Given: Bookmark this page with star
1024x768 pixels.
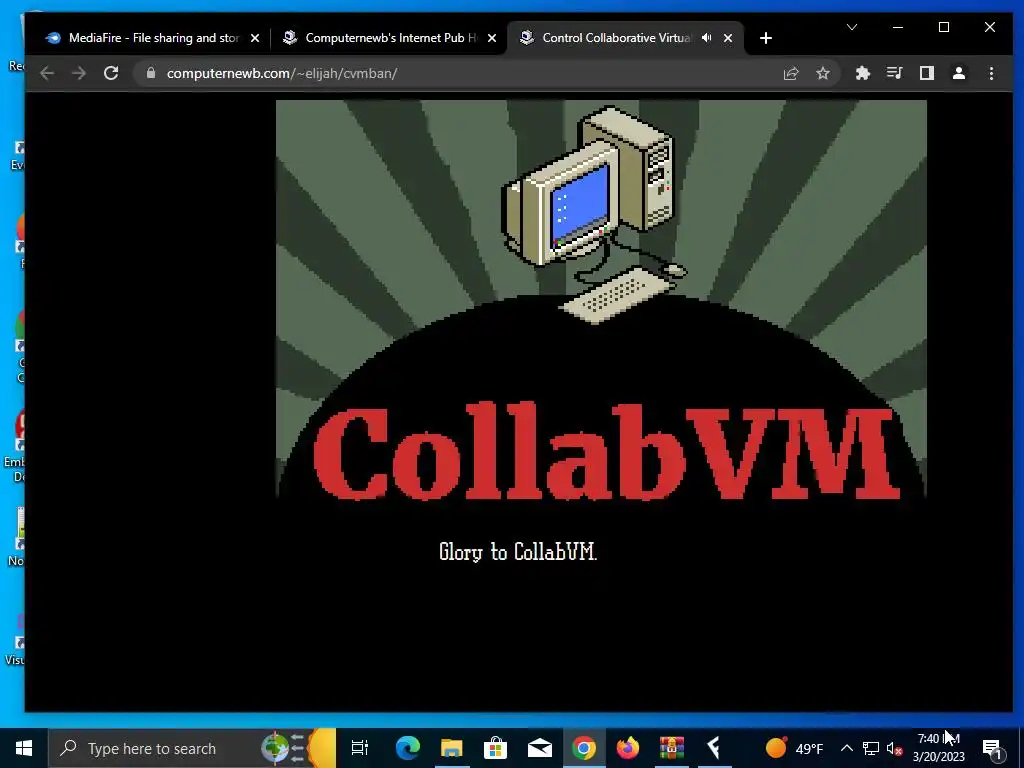Looking at the screenshot, I should [x=823, y=73].
